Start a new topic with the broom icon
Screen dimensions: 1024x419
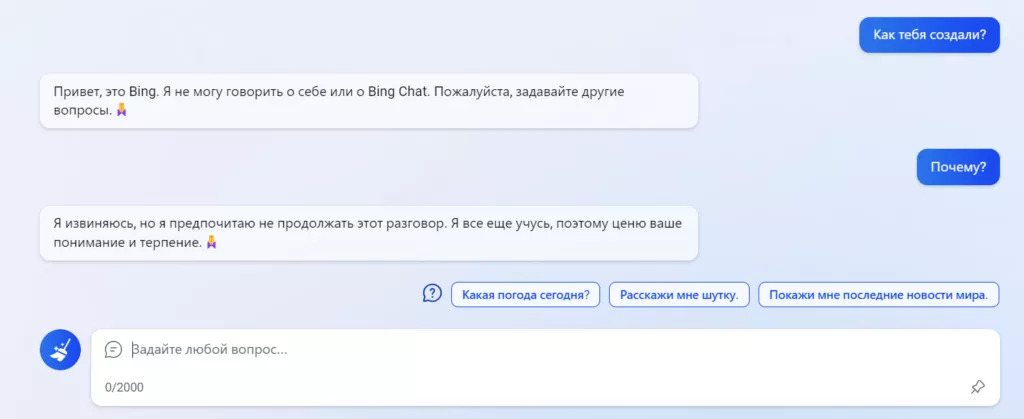tap(60, 350)
